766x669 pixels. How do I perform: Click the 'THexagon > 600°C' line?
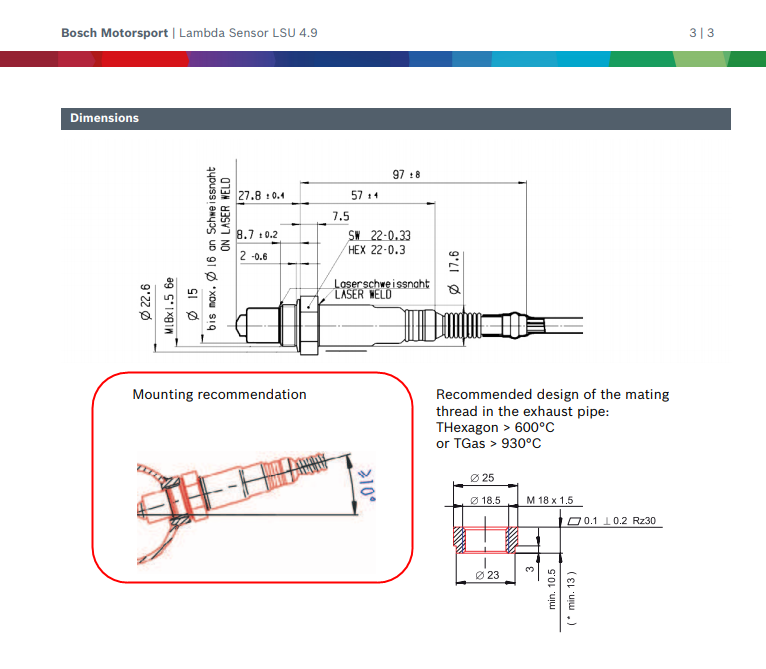(495, 428)
